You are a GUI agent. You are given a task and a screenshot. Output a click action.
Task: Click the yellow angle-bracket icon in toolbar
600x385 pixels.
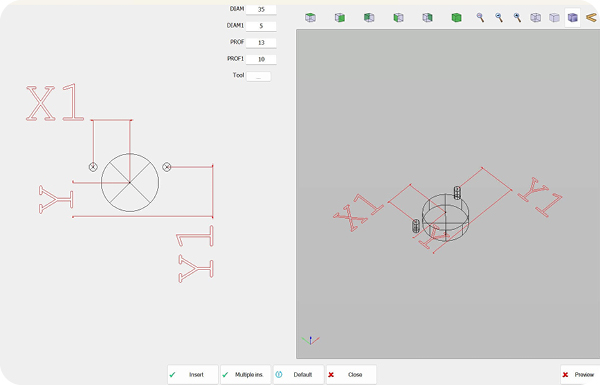(591, 18)
